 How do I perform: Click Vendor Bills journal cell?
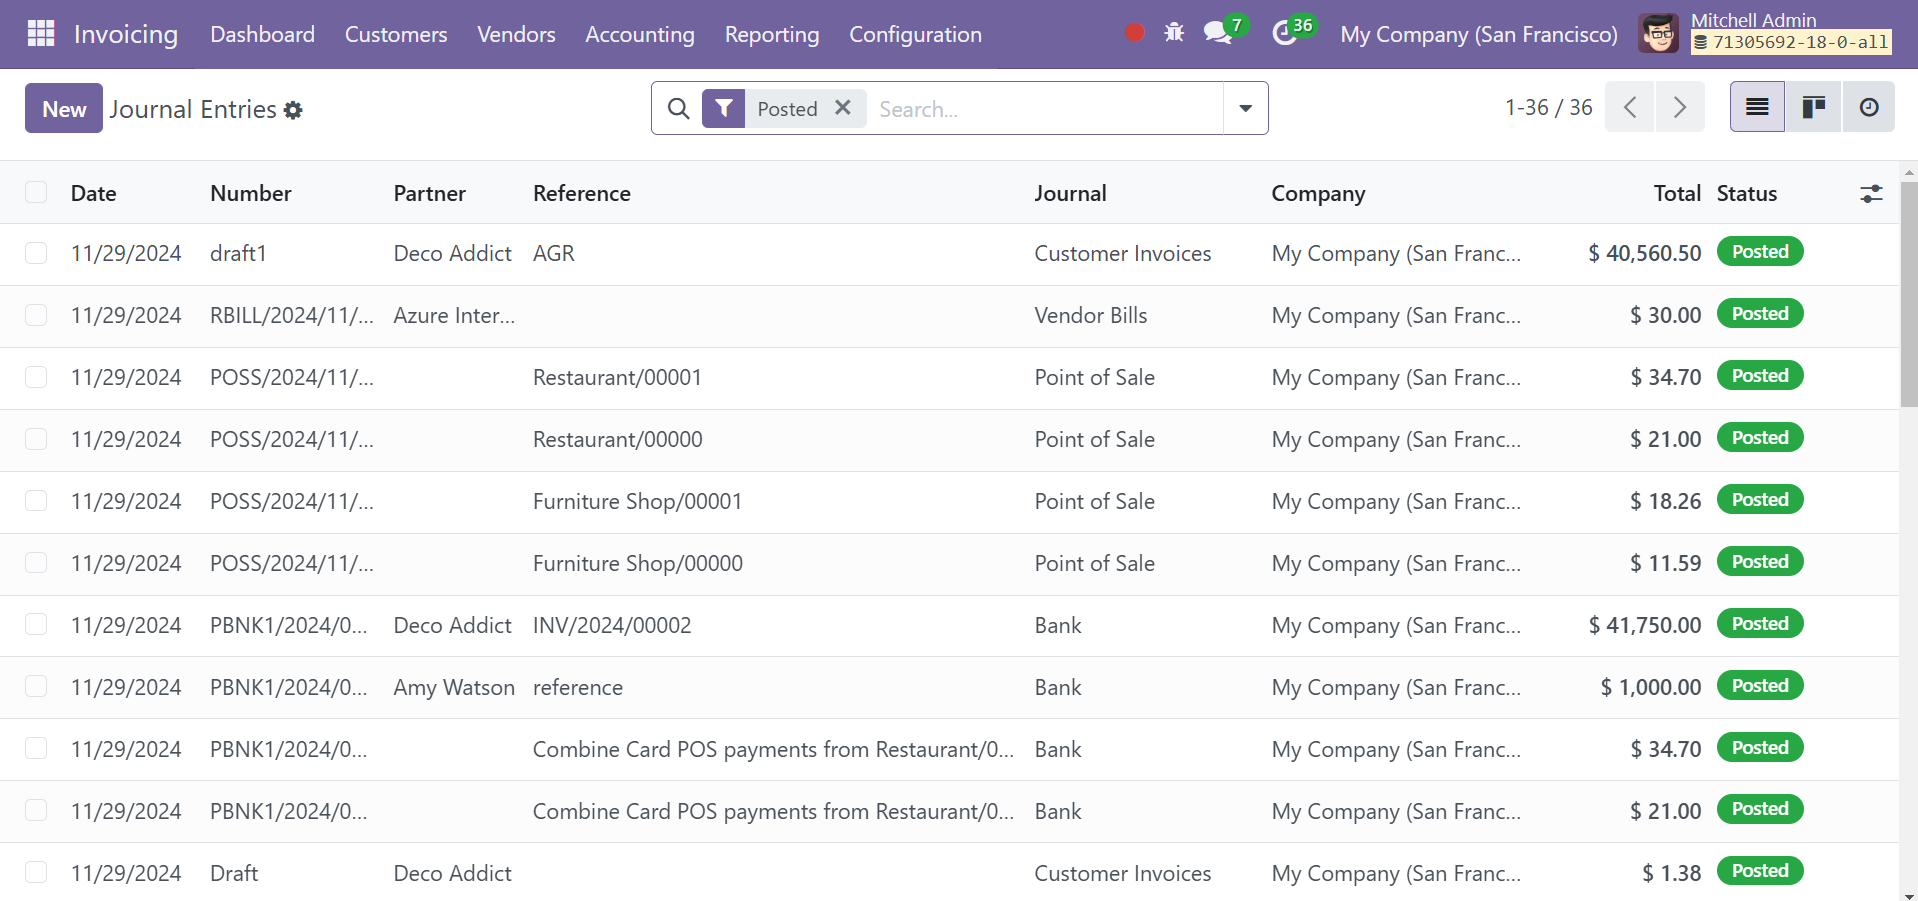[1091, 315]
